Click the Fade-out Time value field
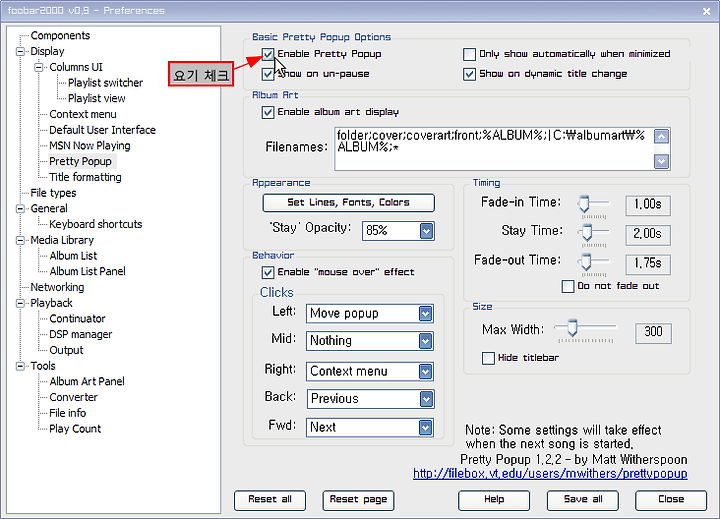 pos(648,264)
